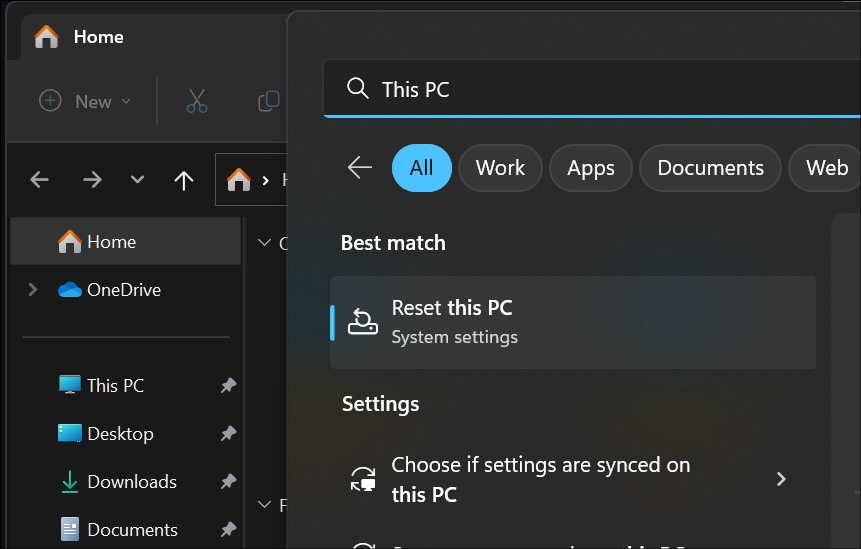
Task: Open the New menu in File Explorer
Action: click(85, 102)
